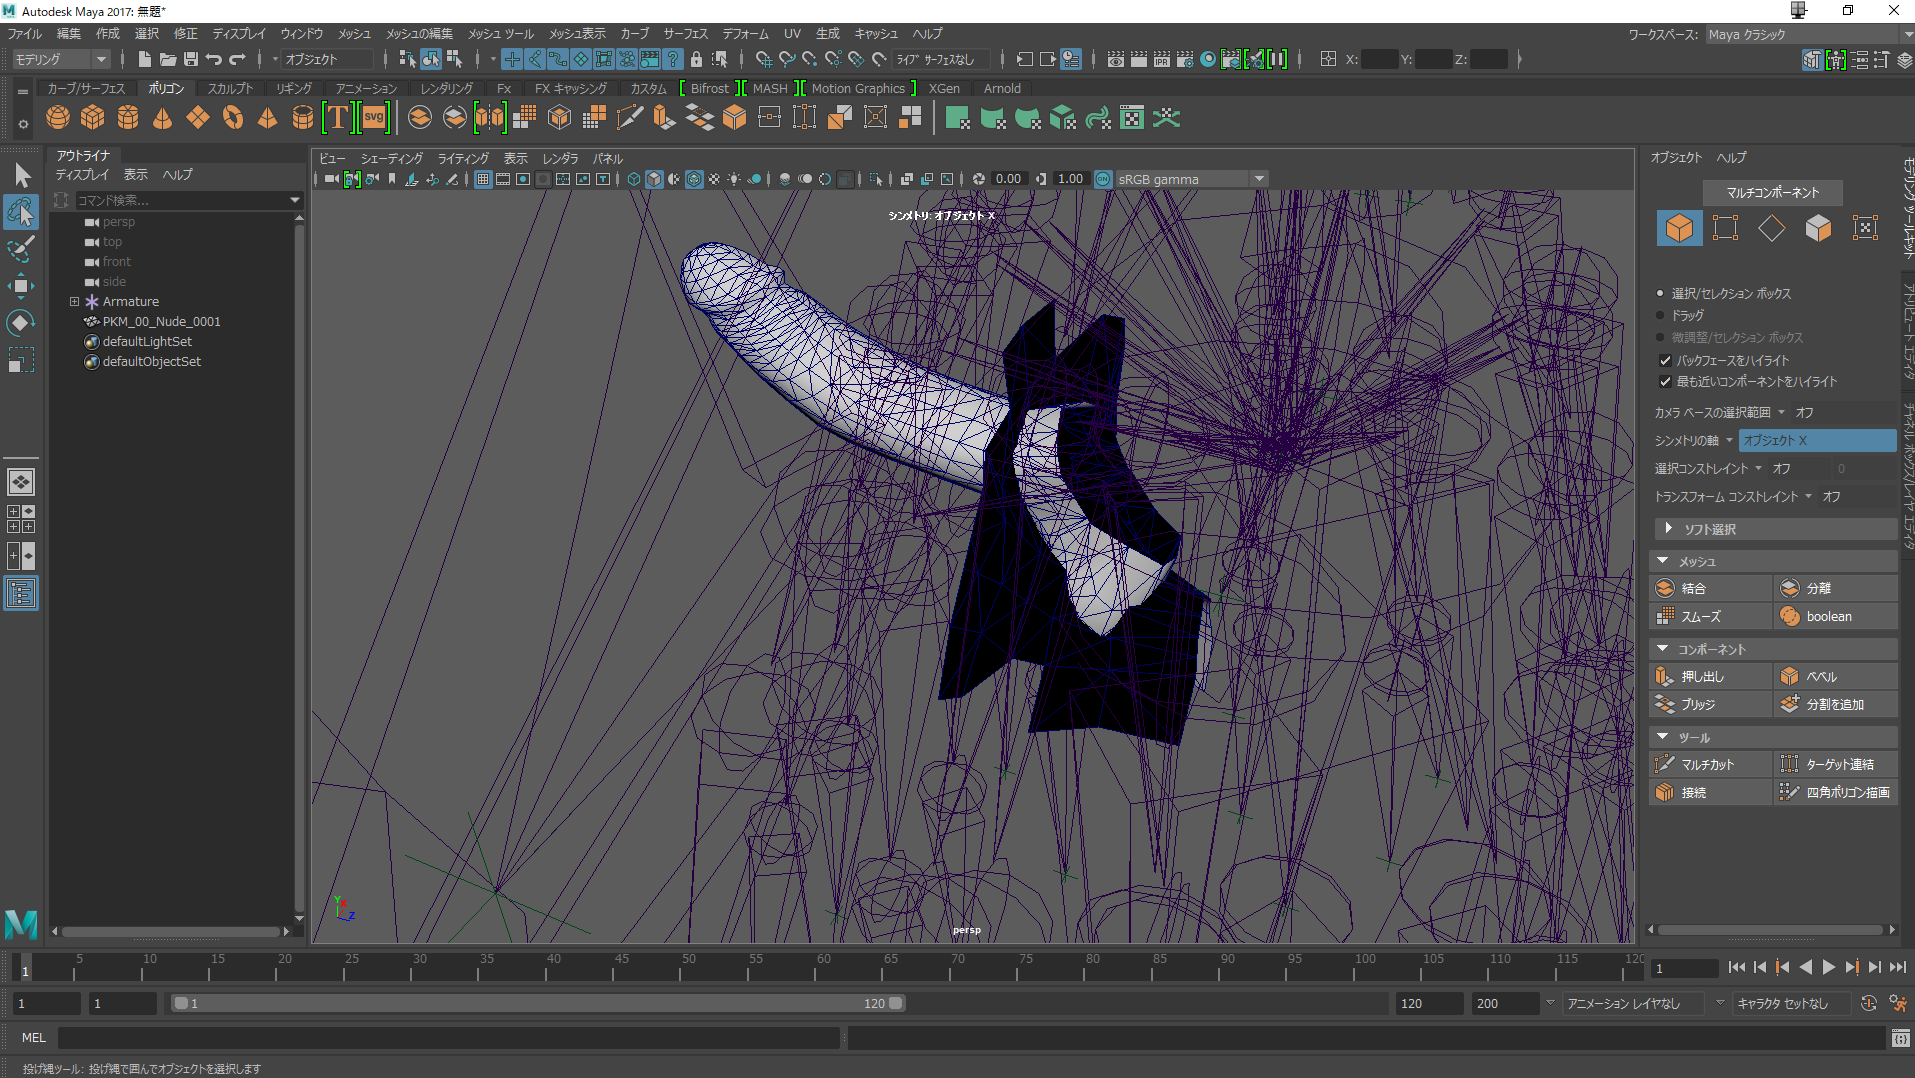
Task: Select the Lasso tool in toolbox
Action: [21, 212]
